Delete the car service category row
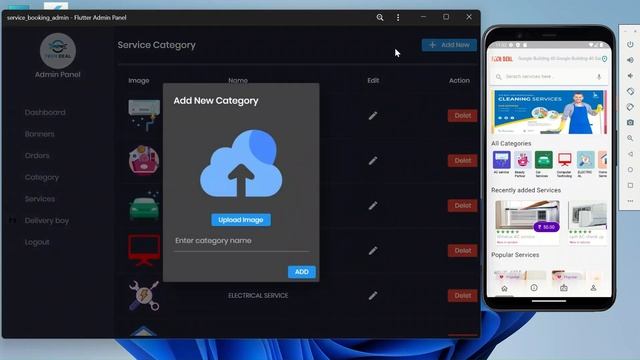640x360 pixels. (x=462, y=206)
